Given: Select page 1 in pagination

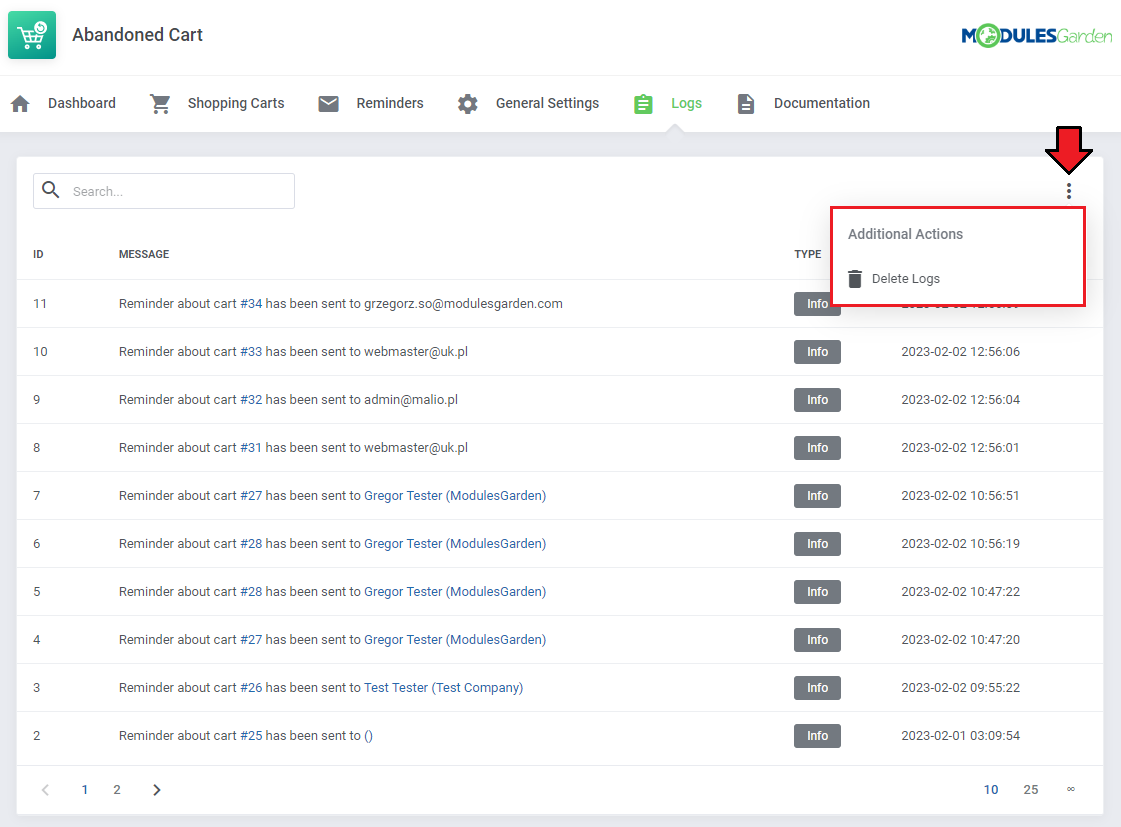Looking at the screenshot, I should pyautogui.click(x=84, y=790).
